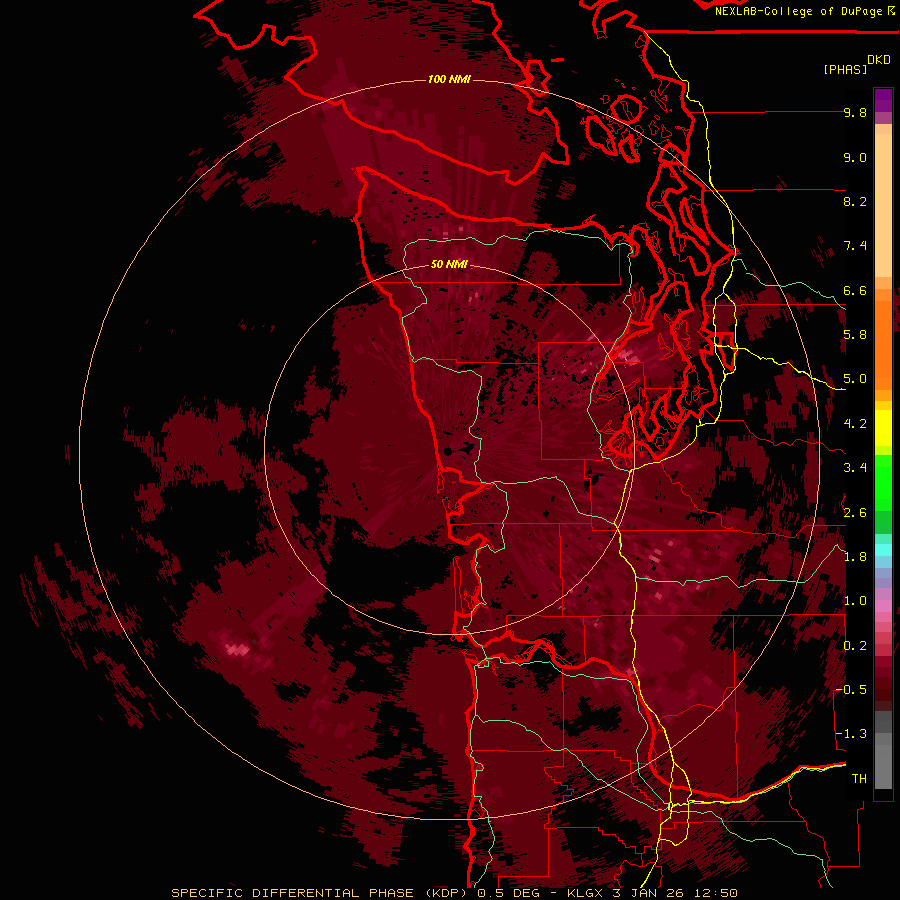This screenshot has width=900, height=900.
Task: Click the 100 NMI range ring label
Action: 449,79
